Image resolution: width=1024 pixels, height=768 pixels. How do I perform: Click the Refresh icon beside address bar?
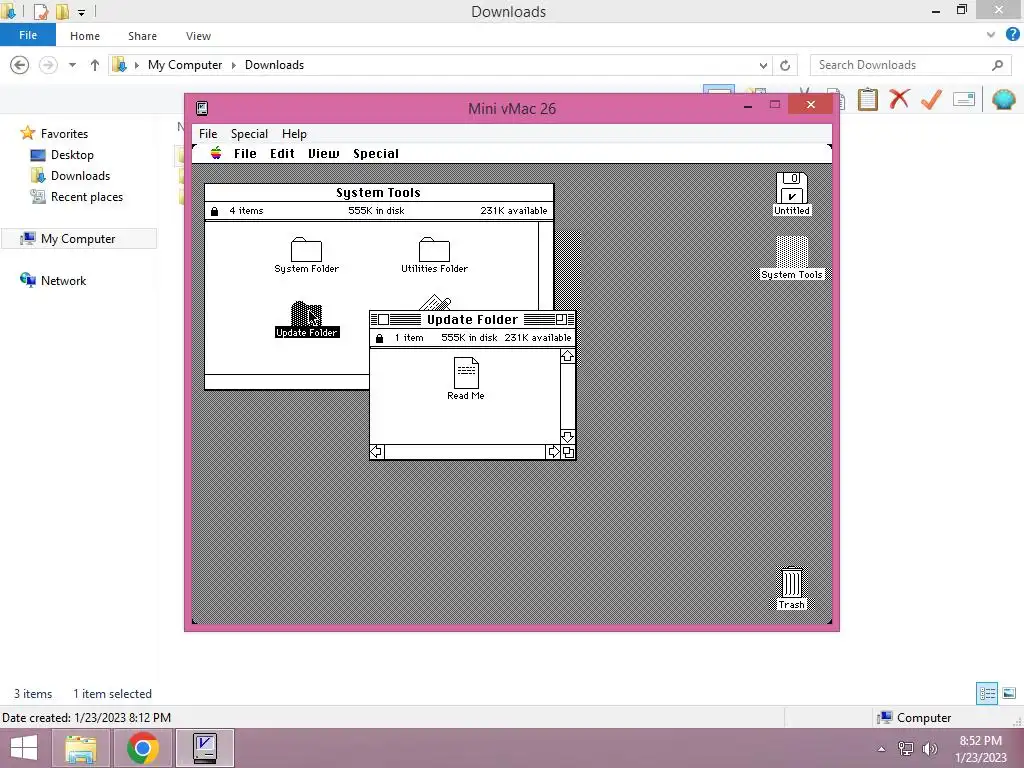click(x=785, y=65)
